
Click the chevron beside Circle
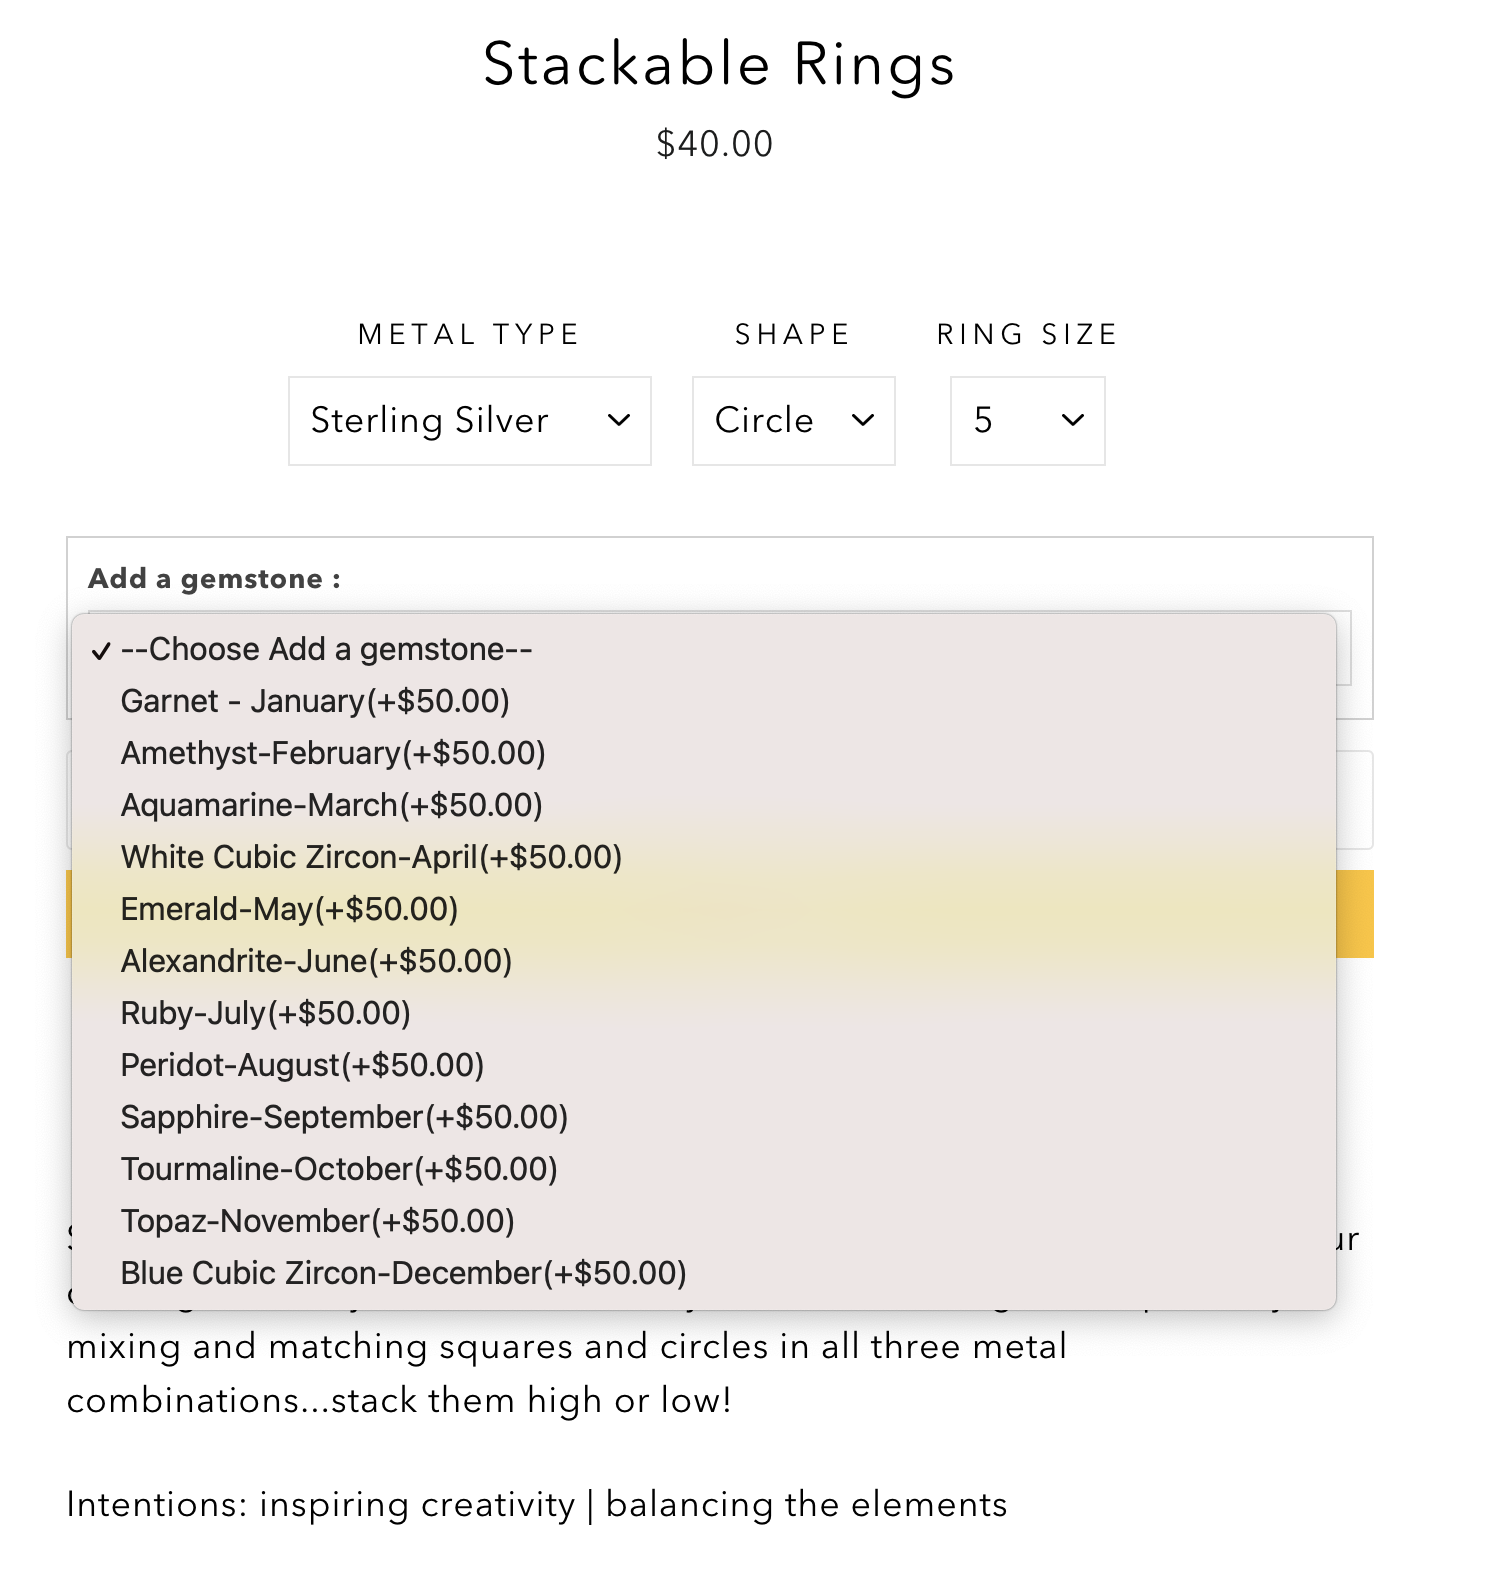(x=863, y=421)
